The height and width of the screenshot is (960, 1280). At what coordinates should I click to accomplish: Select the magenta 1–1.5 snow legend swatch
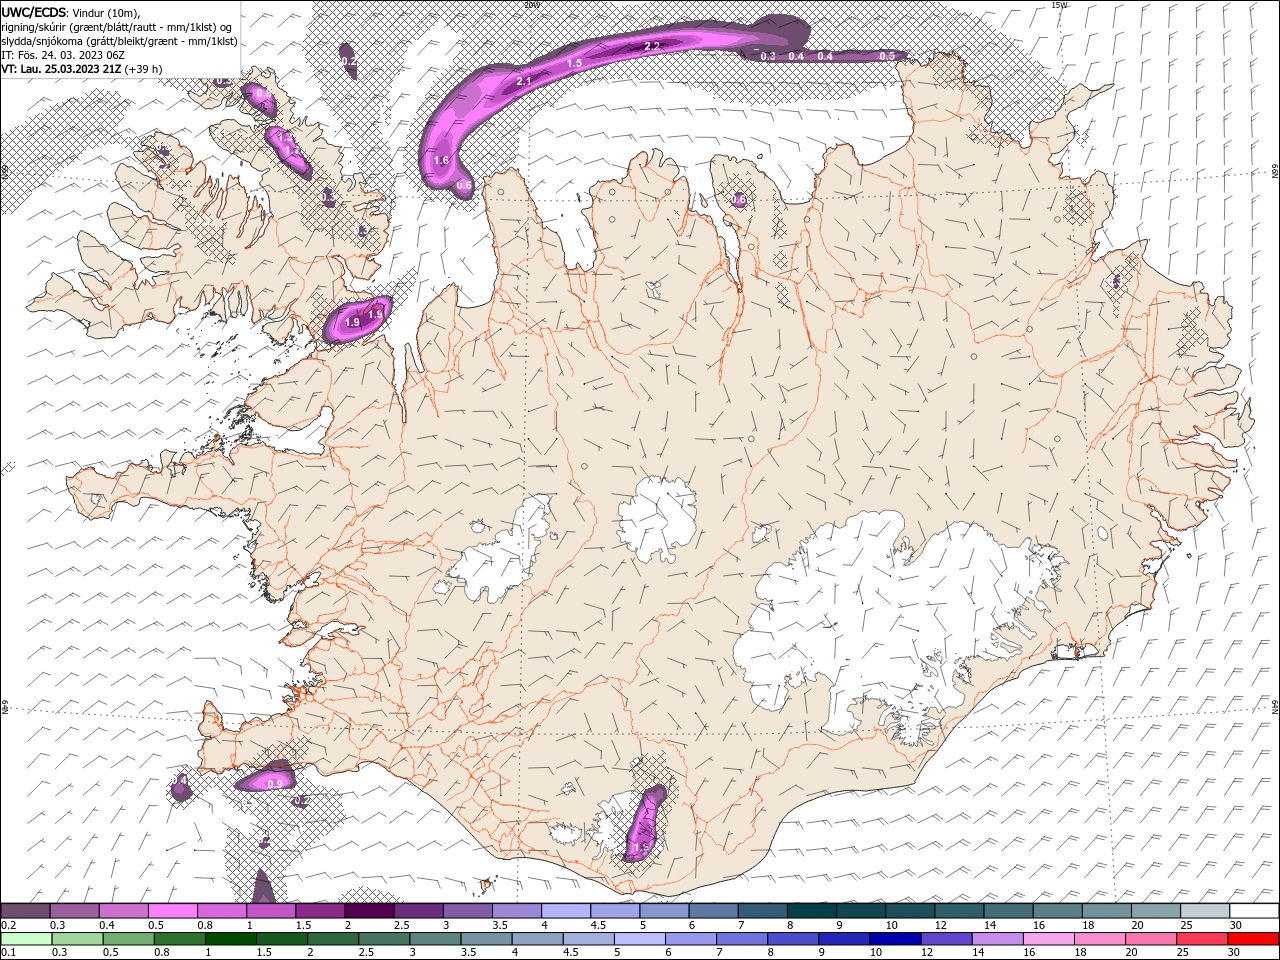coord(271,911)
